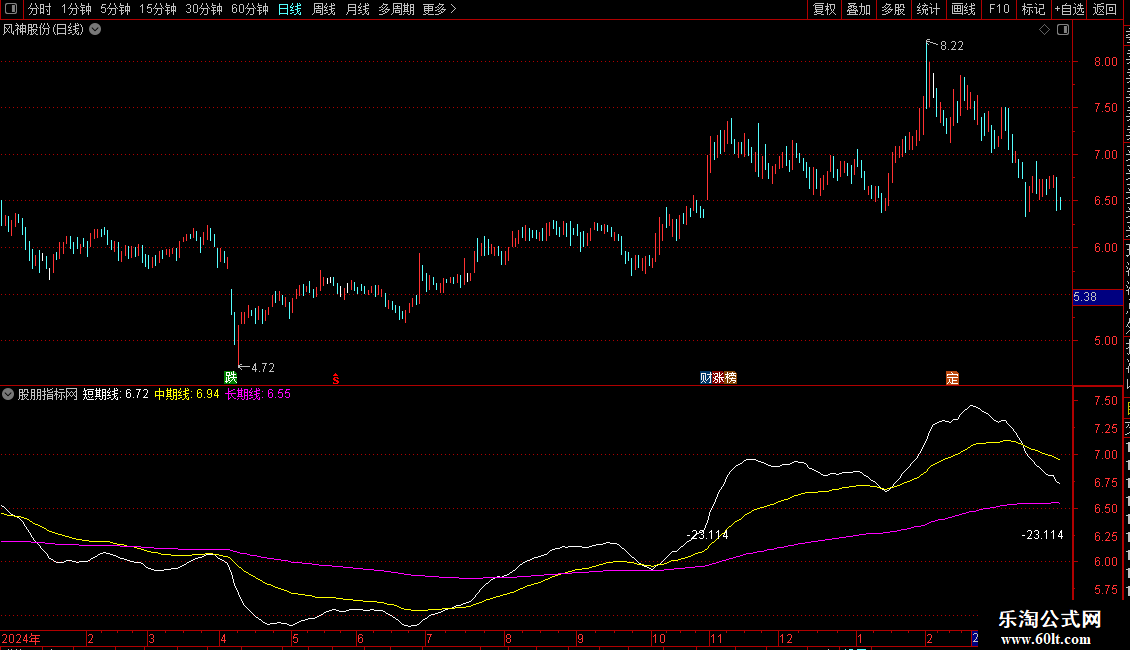The image size is (1130, 650).
Task: Select the 60分钟 timeframe tab
Action: [249, 9]
